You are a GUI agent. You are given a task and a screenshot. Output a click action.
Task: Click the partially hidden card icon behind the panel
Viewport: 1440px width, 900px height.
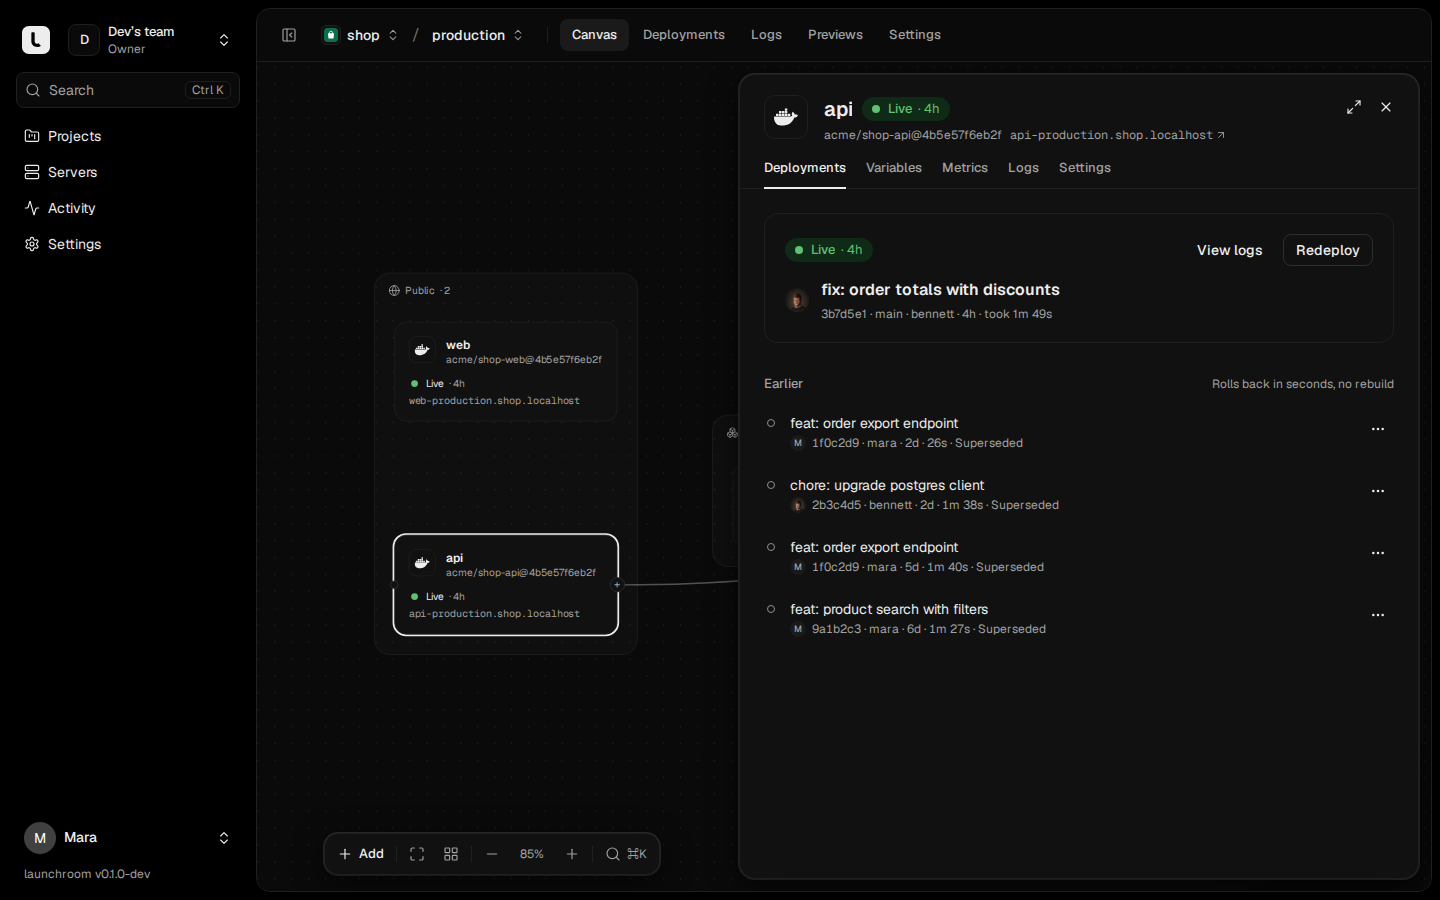pos(732,433)
